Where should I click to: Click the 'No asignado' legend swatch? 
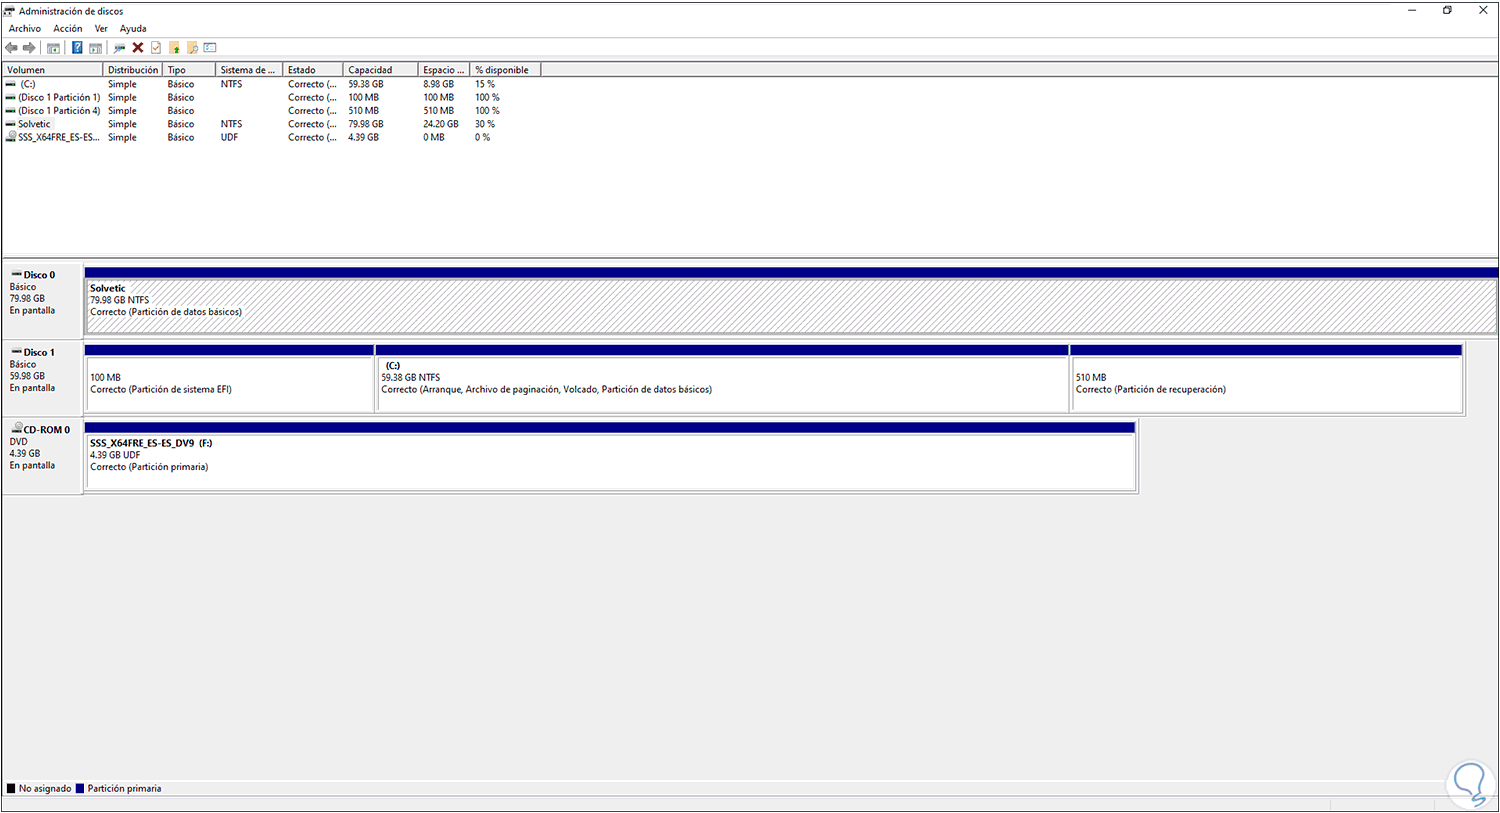tap(11, 788)
